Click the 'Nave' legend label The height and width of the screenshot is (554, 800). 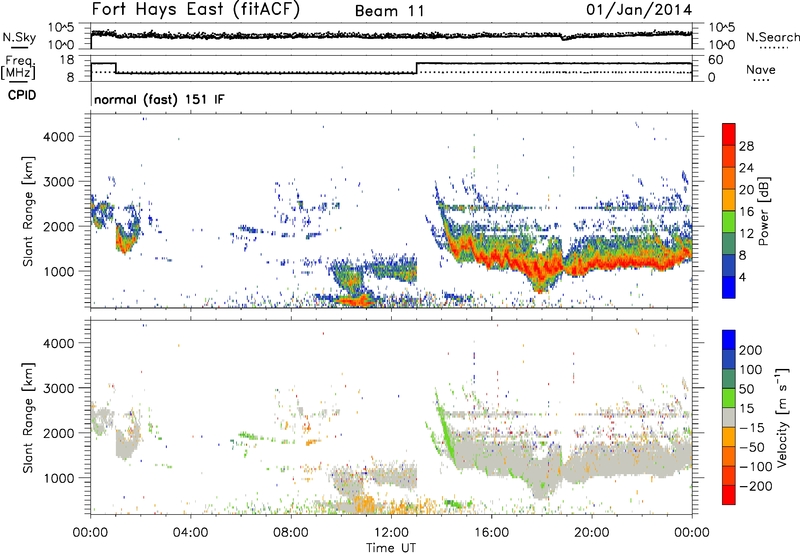pyautogui.click(x=761, y=70)
